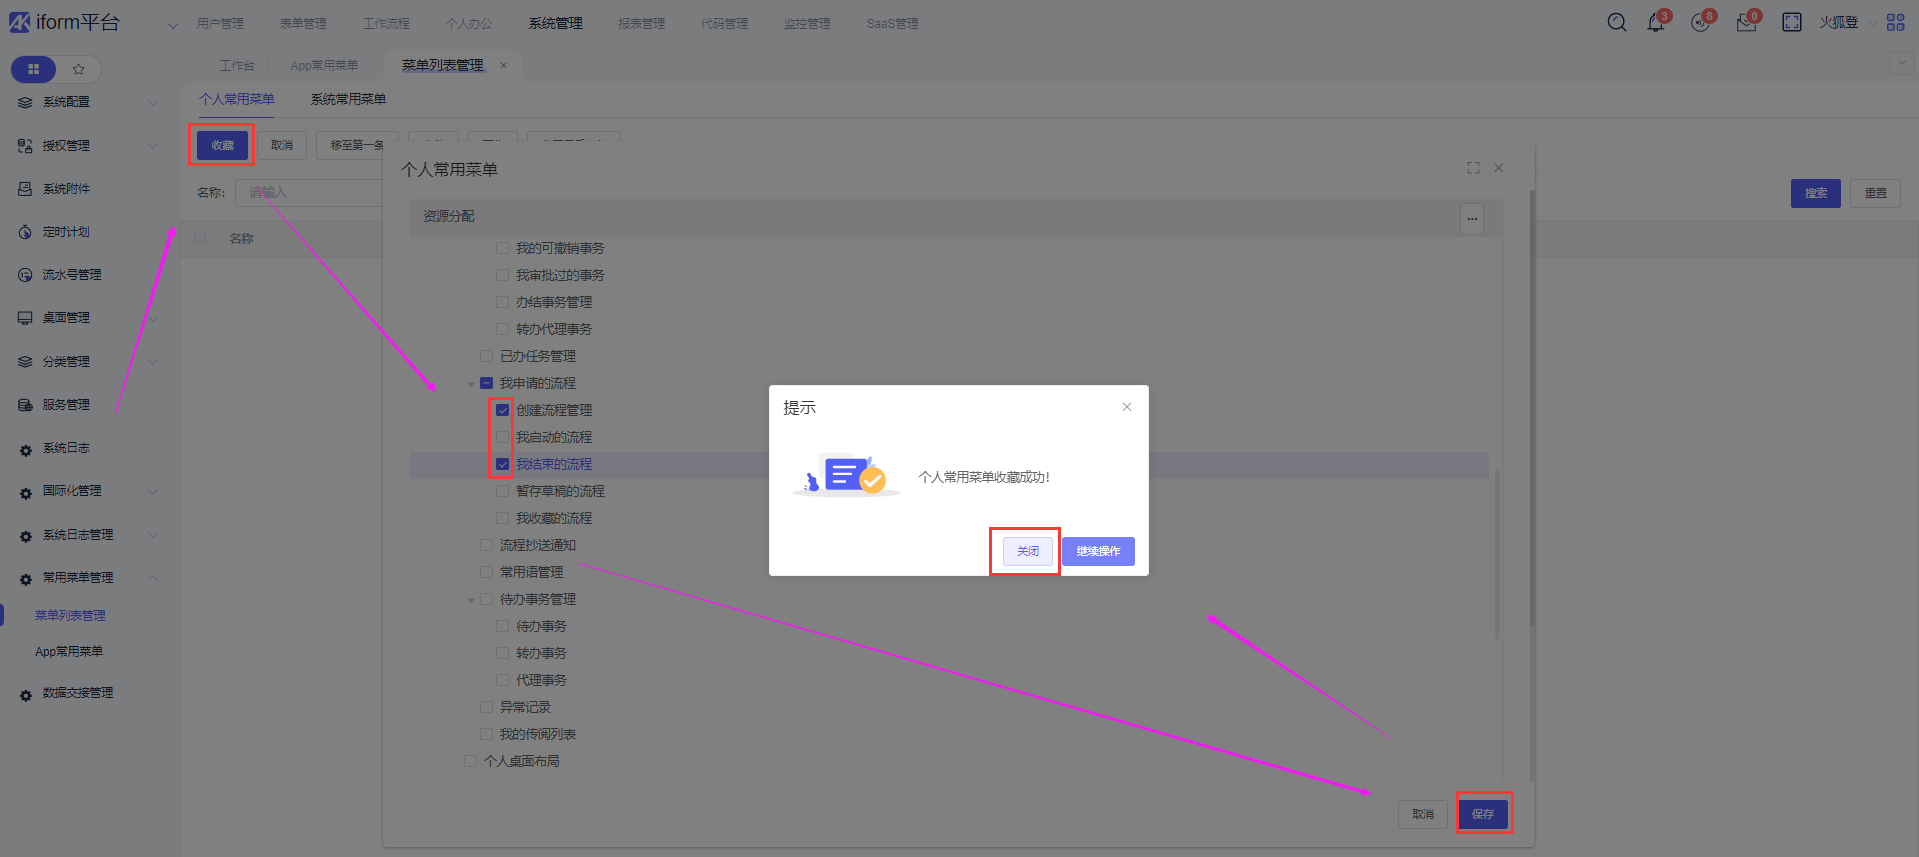Screen dimensions: 1919x857
Task: Click the search magnifier icon in header
Action: 1616,23
